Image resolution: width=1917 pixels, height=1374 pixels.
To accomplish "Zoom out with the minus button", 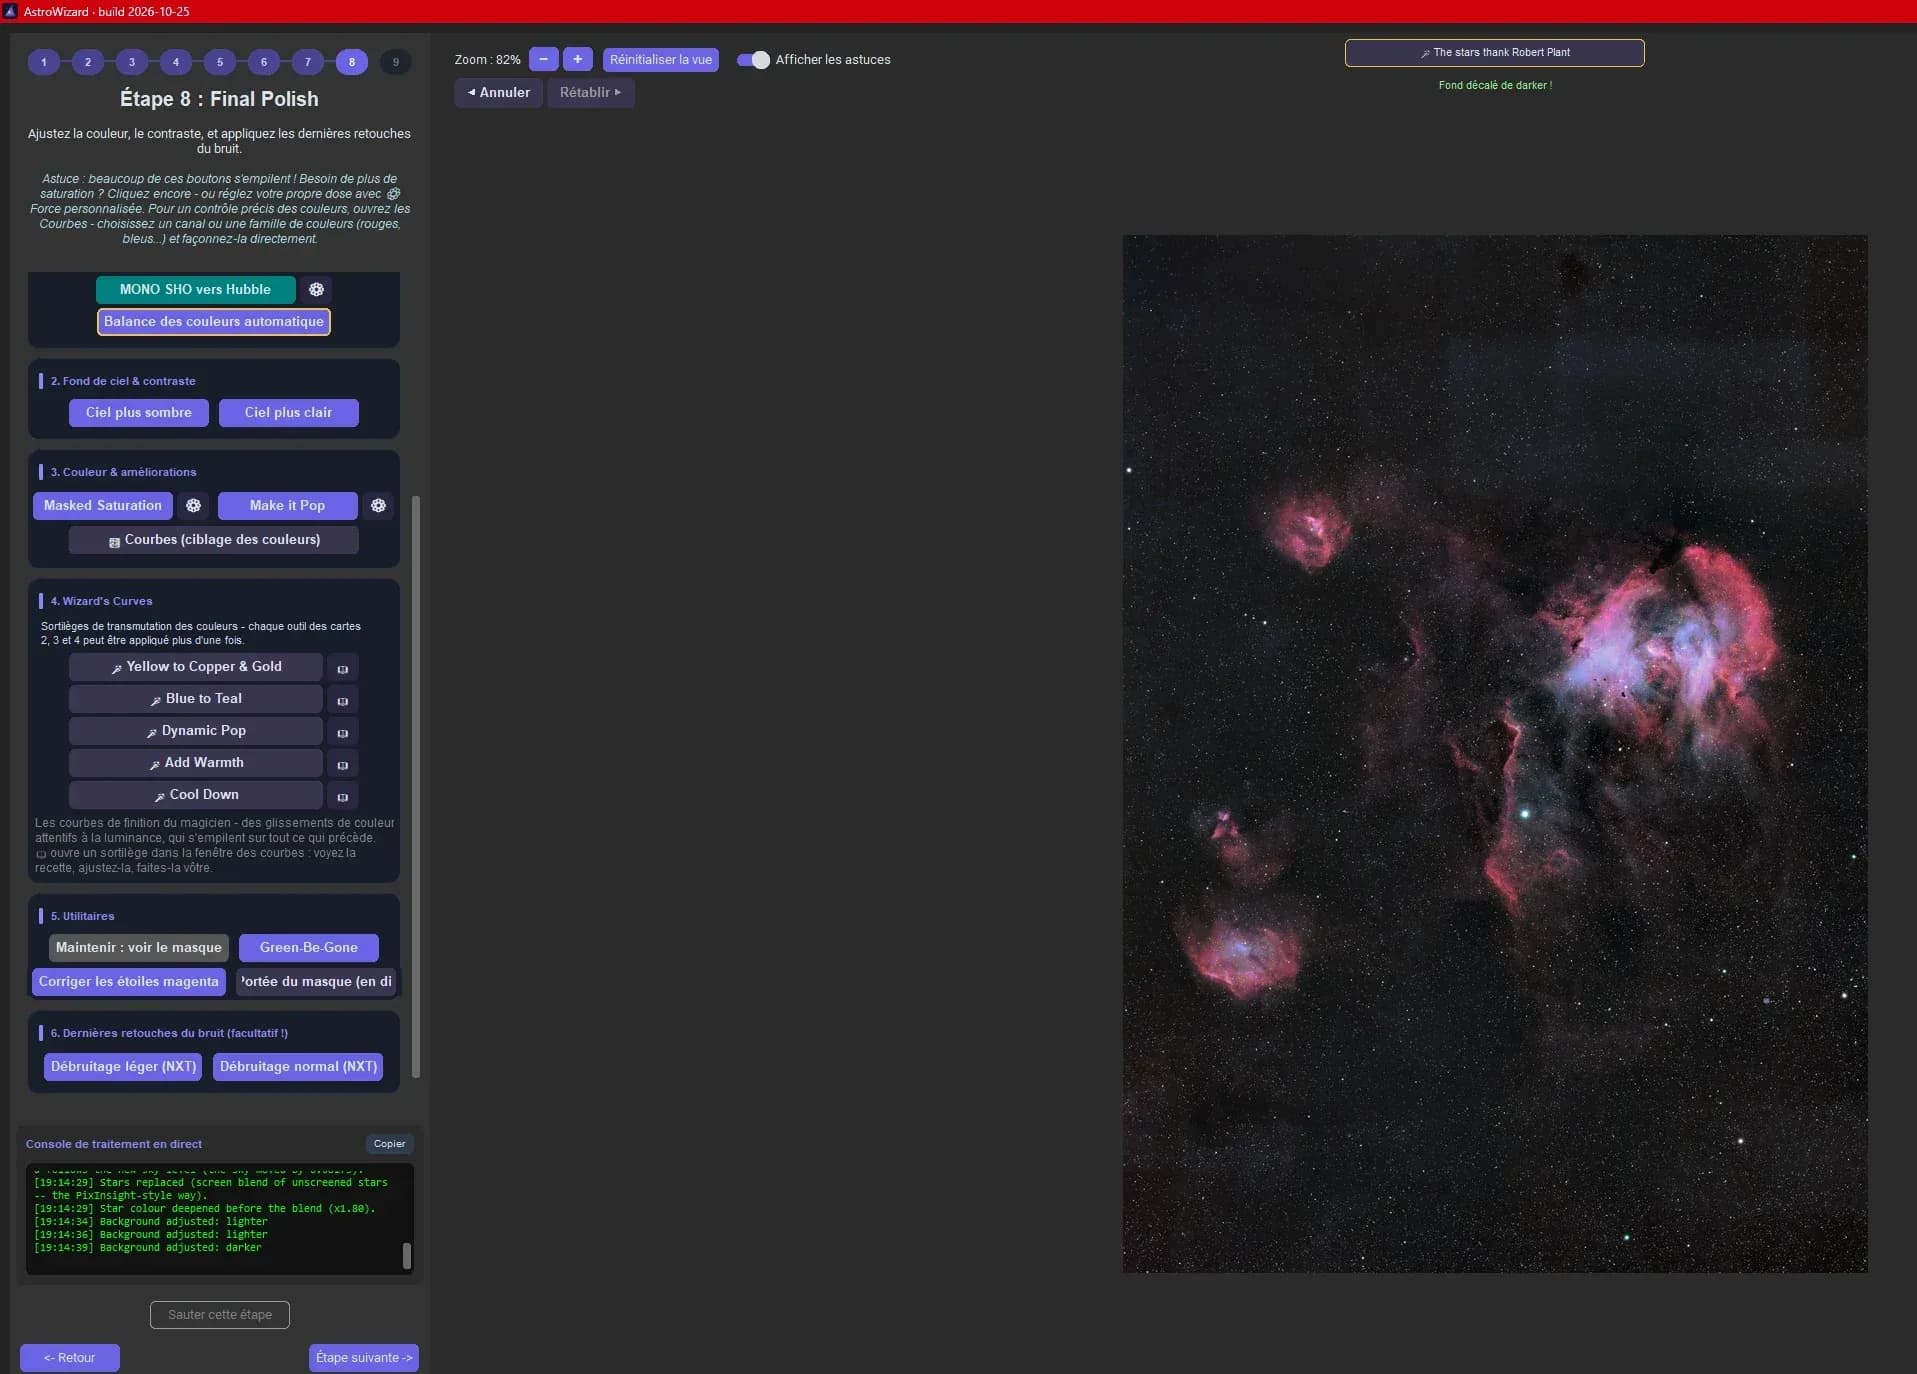I will point(543,60).
